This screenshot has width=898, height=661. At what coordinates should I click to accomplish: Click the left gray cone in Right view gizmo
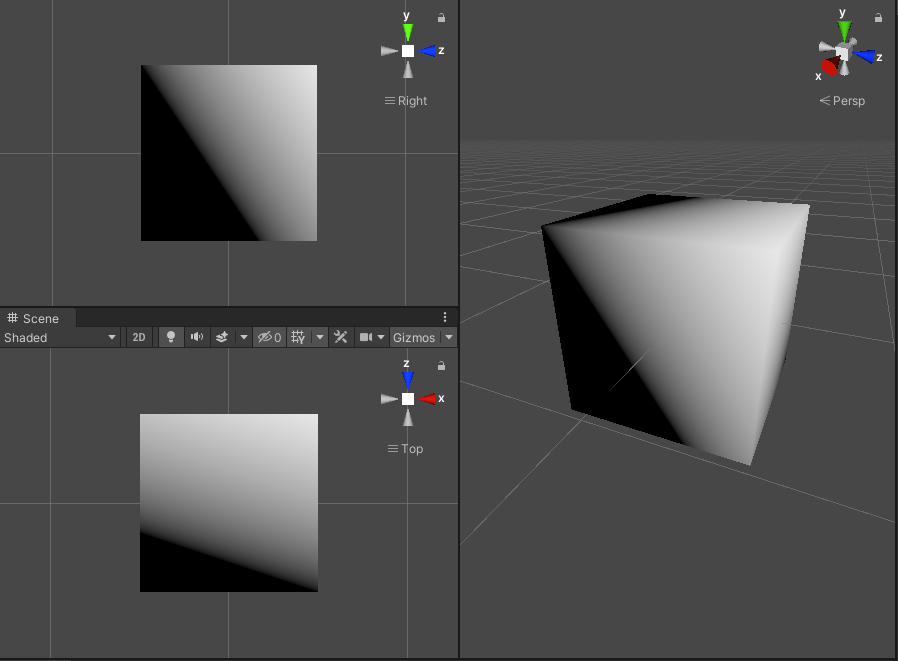(x=389, y=51)
